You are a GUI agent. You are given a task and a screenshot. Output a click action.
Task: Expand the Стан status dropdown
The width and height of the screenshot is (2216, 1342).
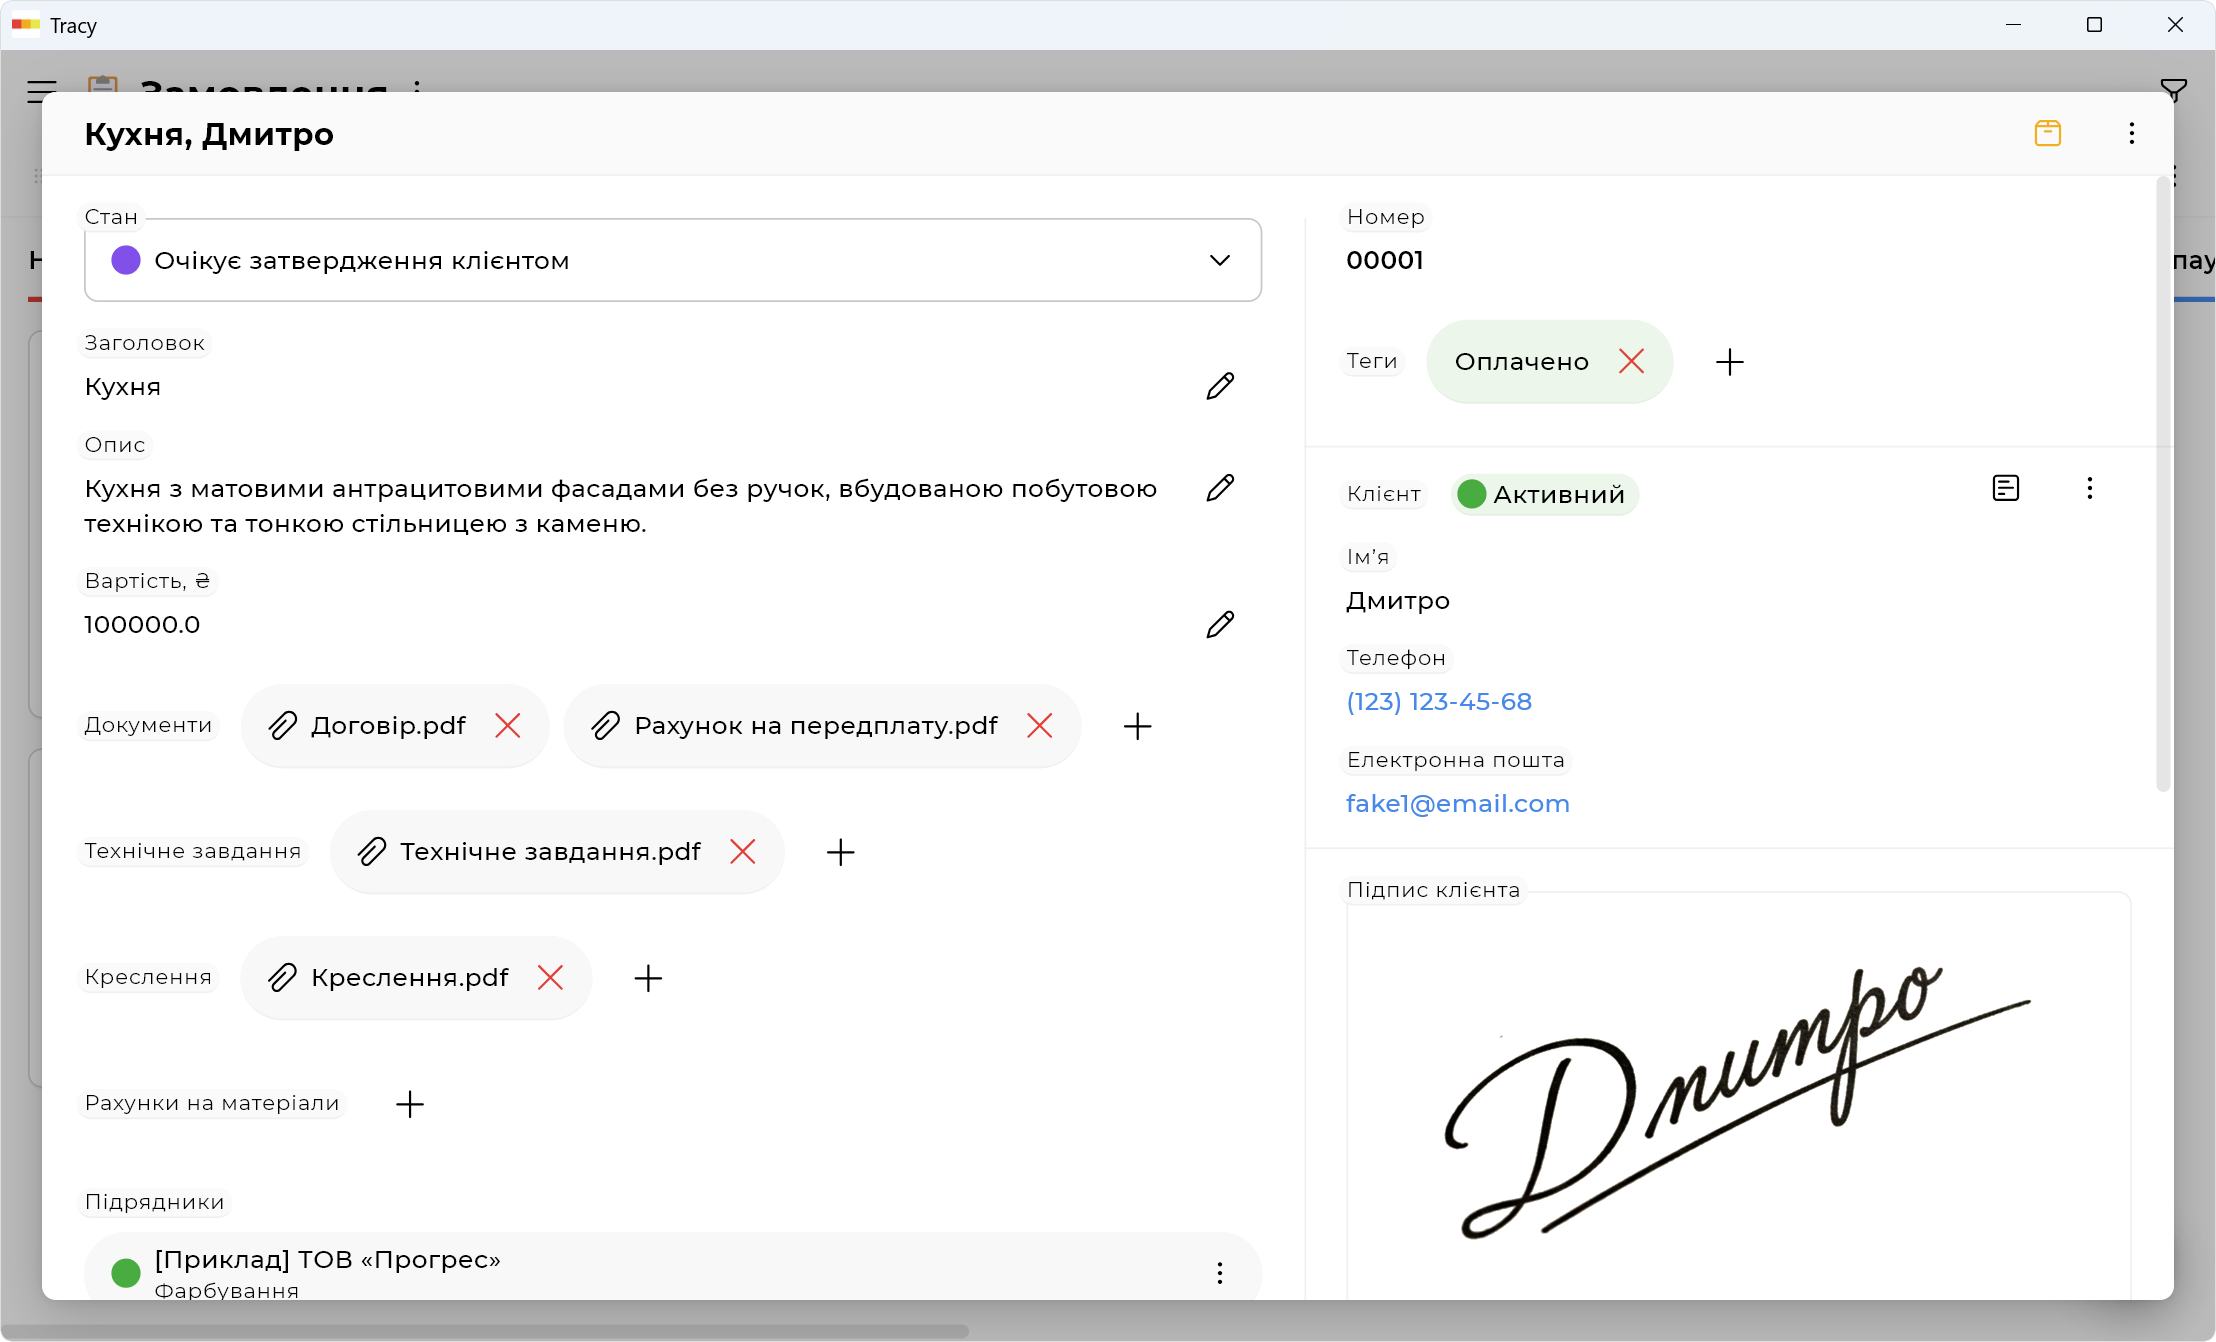coord(1219,260)
